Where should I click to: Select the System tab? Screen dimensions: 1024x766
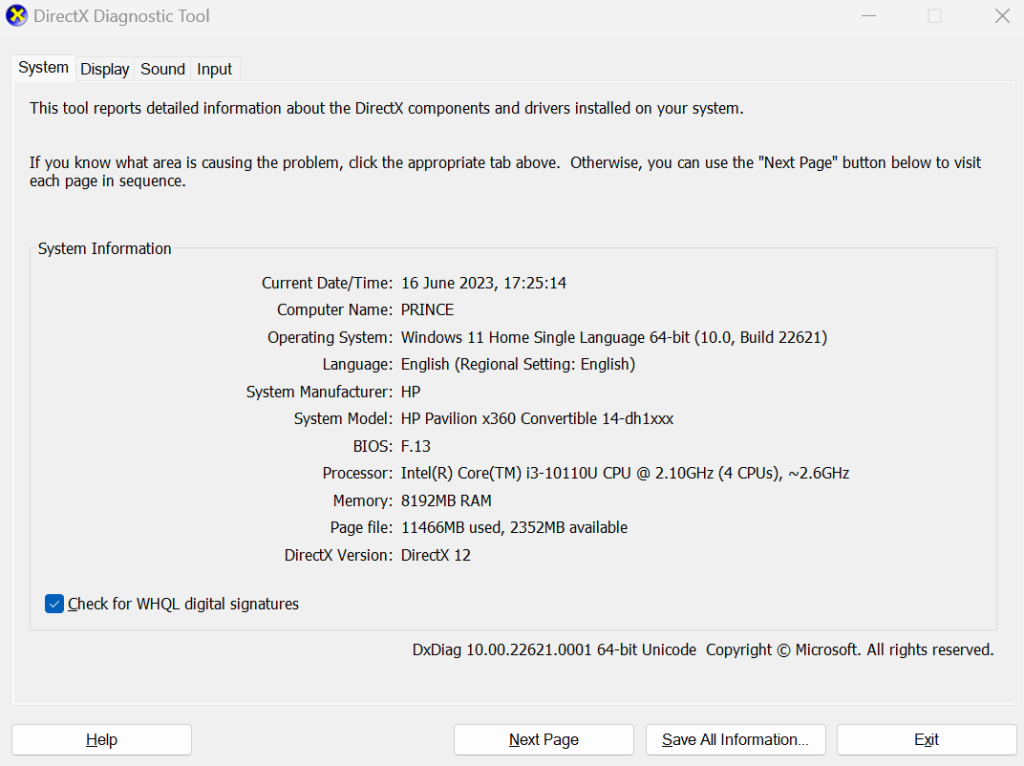click(x=44, y=68)
